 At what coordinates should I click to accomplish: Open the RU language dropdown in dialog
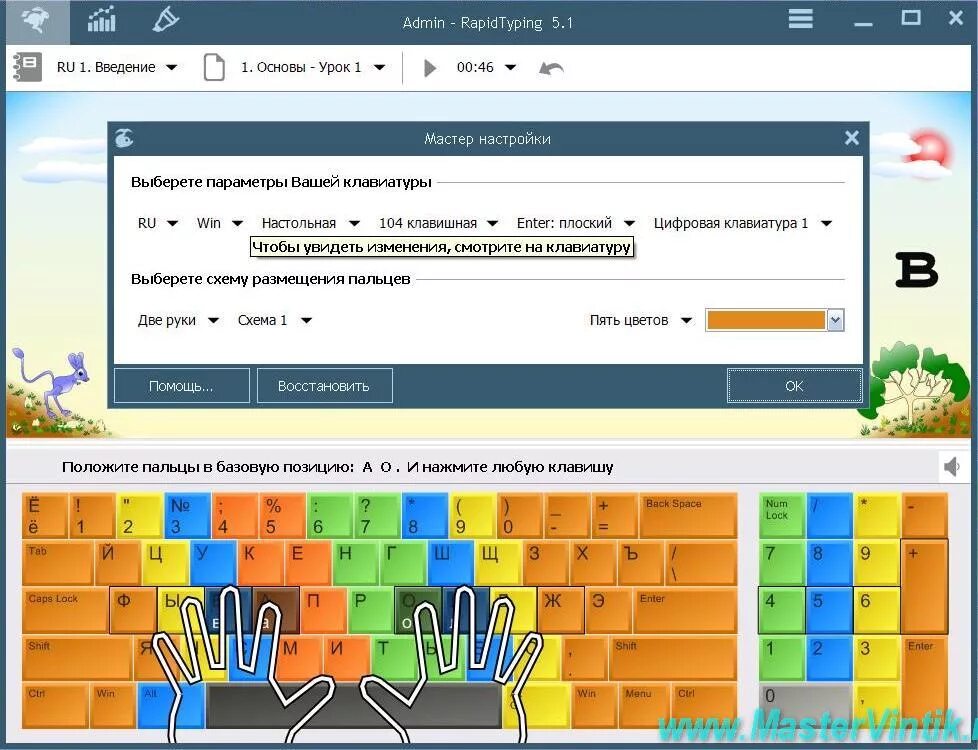(x=158, y=223)
